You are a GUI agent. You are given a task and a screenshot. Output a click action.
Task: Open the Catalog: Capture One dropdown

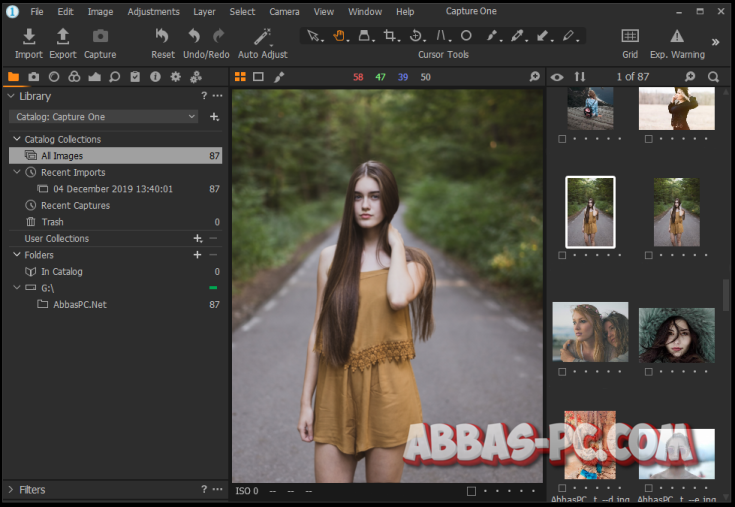pos(105,117)
